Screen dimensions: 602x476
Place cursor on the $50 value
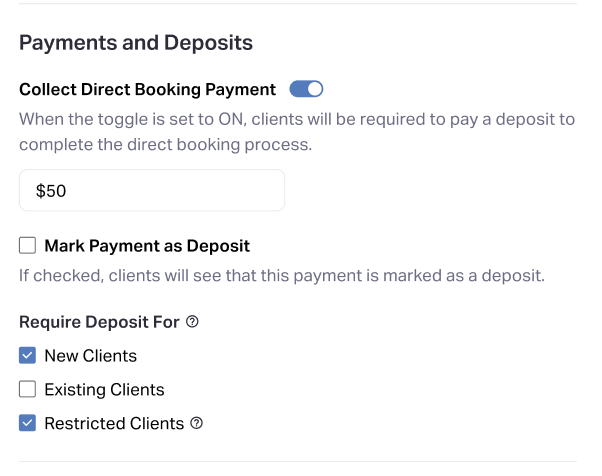pyautogui.click(x=51, y=191)
